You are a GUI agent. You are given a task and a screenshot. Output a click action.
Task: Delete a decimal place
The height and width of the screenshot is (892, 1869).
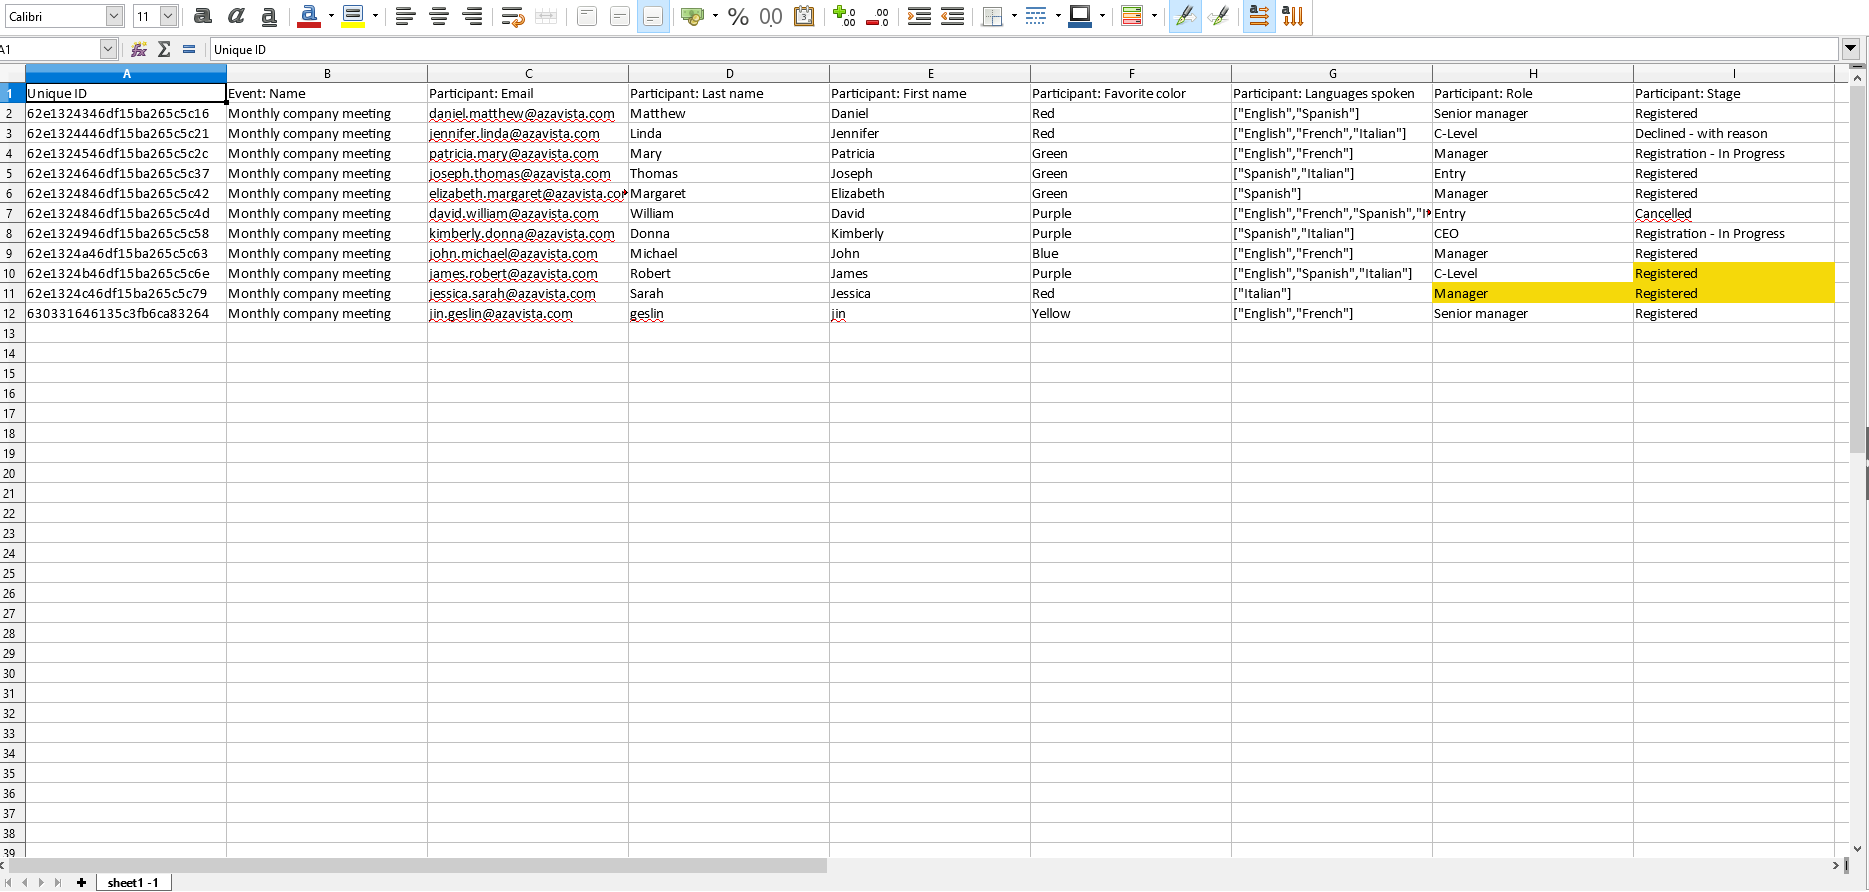pyautogui.click(x=878, y=16)
